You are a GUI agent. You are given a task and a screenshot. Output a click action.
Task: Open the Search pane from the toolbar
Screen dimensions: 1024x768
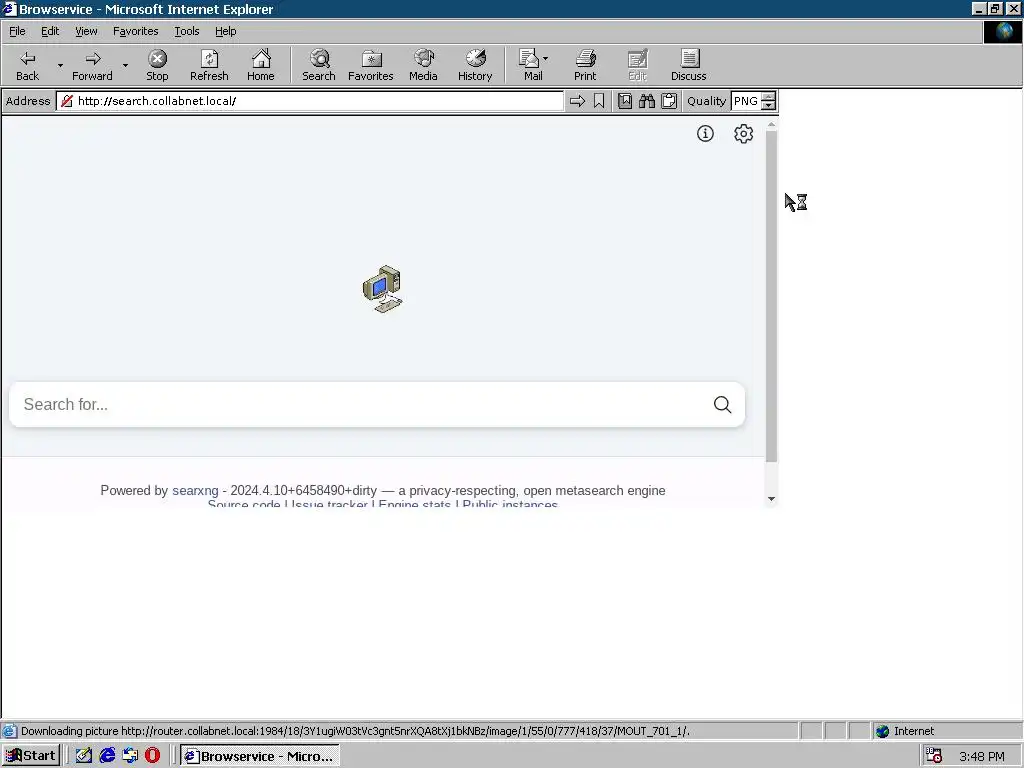click(x=319, y=65)
